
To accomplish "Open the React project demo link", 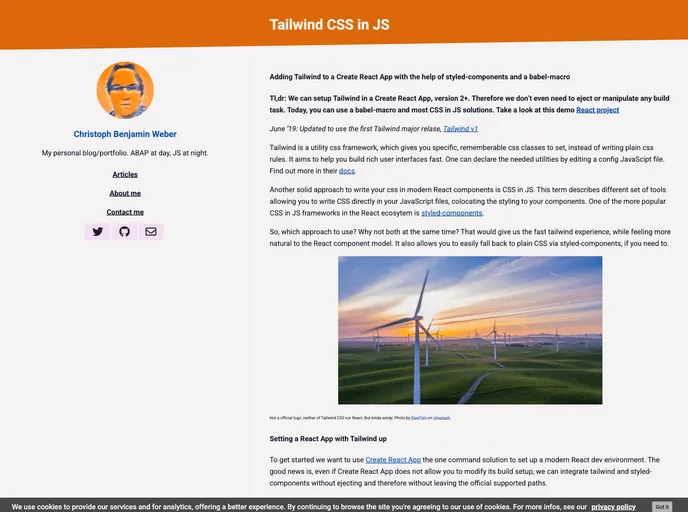I will [597, 110].
